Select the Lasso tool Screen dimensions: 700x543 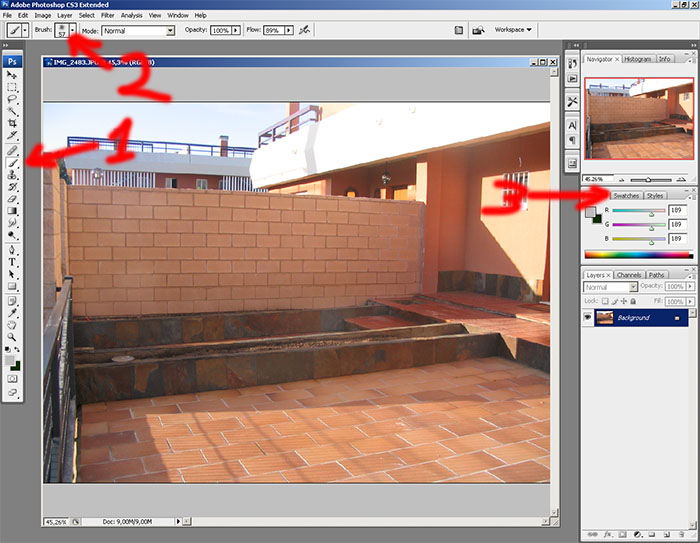click(x=12, y=99)
